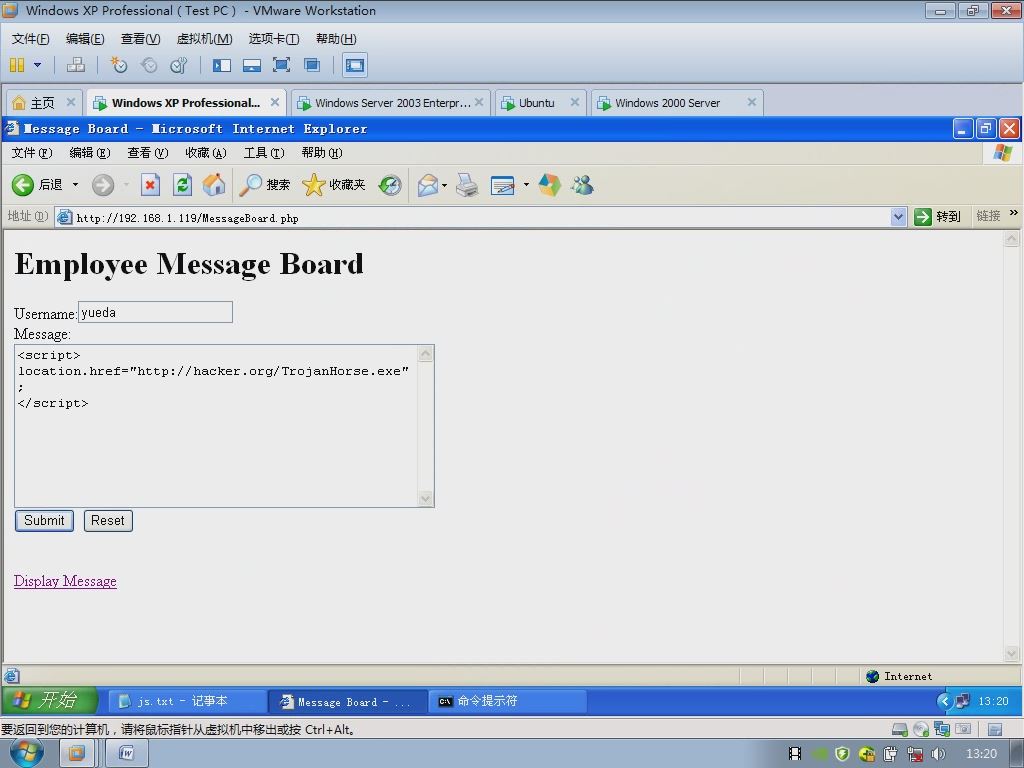Viewport: 1024px width, 768px height.
Task: Open Internet Explorer 文件(F) menu
Action: click(31, 153)
